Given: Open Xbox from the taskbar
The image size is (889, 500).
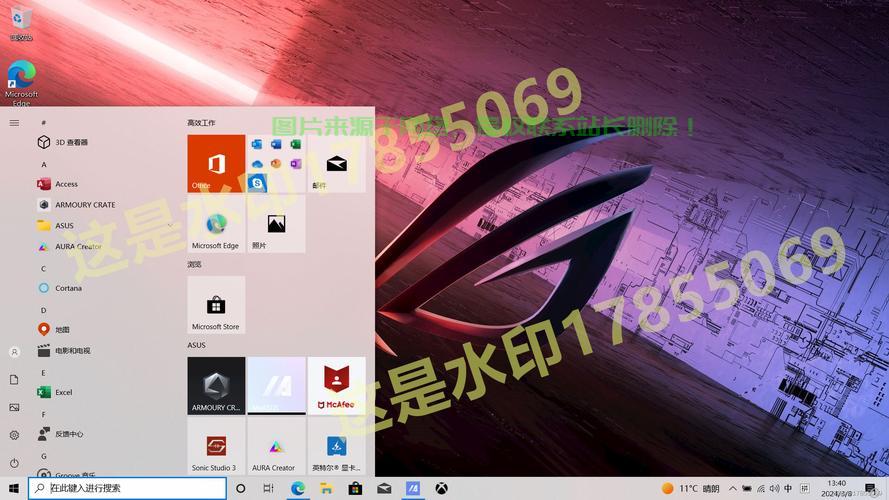Looking at the screenshot, I should [442, 488].
